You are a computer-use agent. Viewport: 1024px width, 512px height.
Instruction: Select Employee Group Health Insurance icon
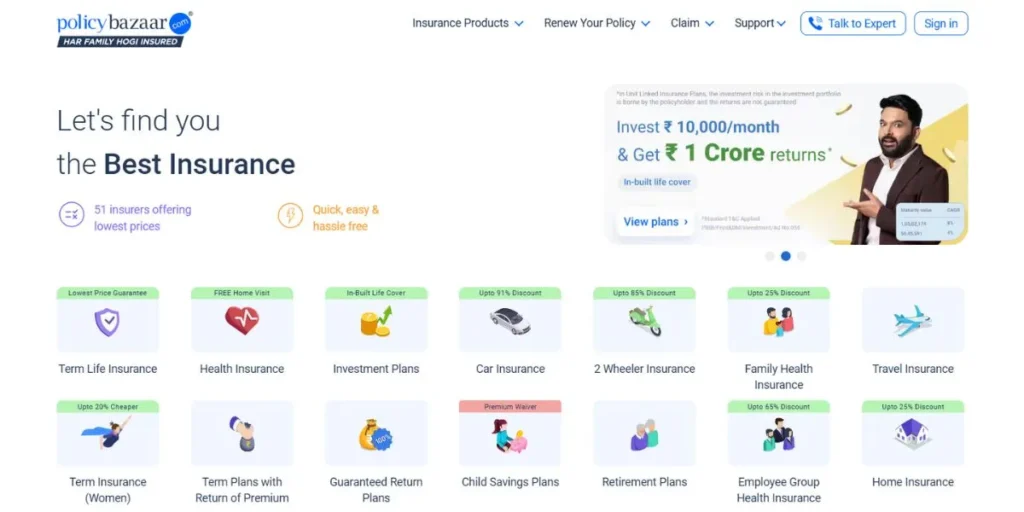click(x=778, y=435)
